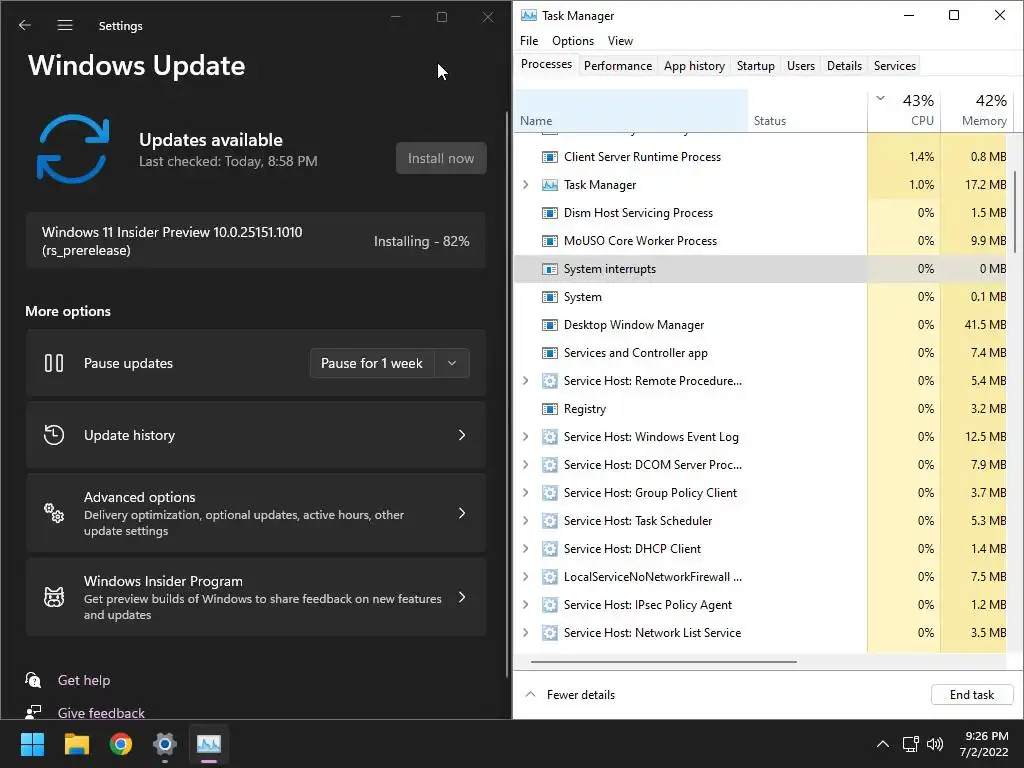Switch to the Details tab
The height and width of the screenshot is (768, 1024).
pos(844,65)
